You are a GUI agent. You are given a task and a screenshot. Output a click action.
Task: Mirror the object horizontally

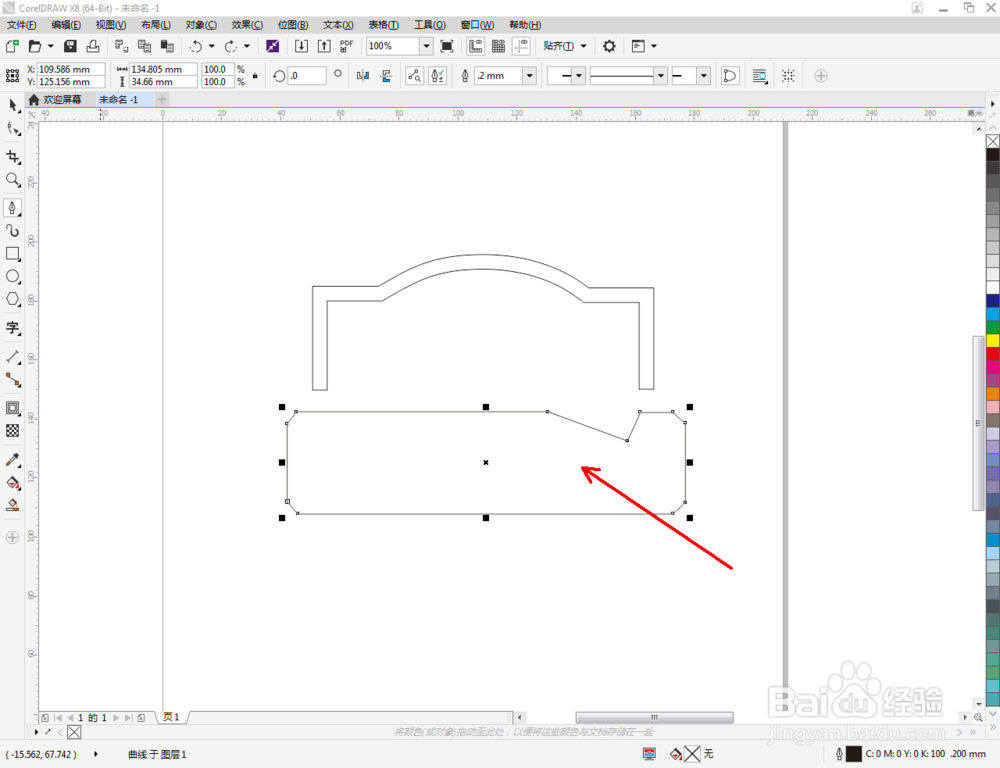[x=363, y=76]
